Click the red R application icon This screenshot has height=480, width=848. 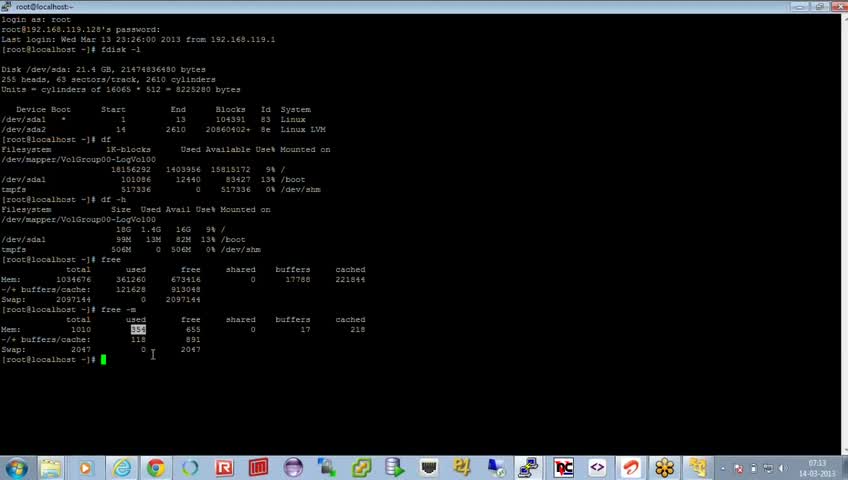click(224, 468)
